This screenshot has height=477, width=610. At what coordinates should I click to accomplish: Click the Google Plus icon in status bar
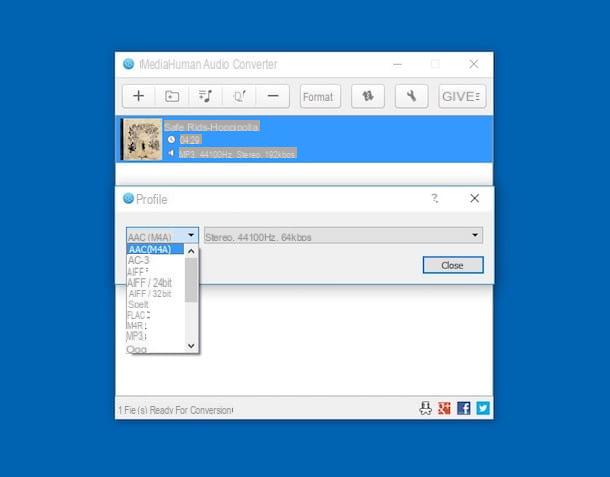point(444,408)
